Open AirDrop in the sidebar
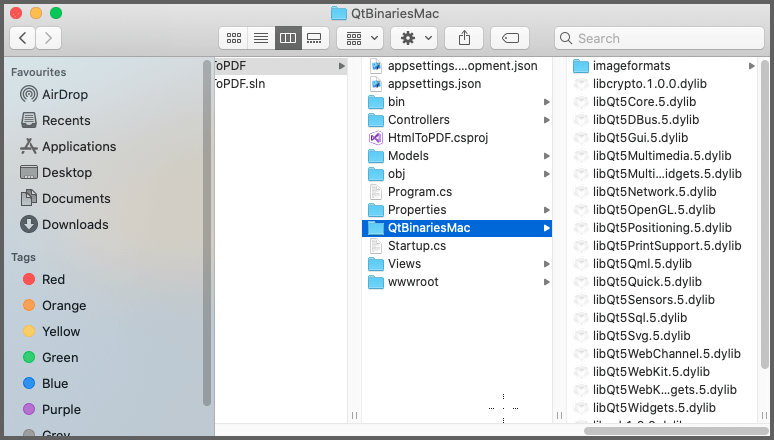 click(54, 94)
